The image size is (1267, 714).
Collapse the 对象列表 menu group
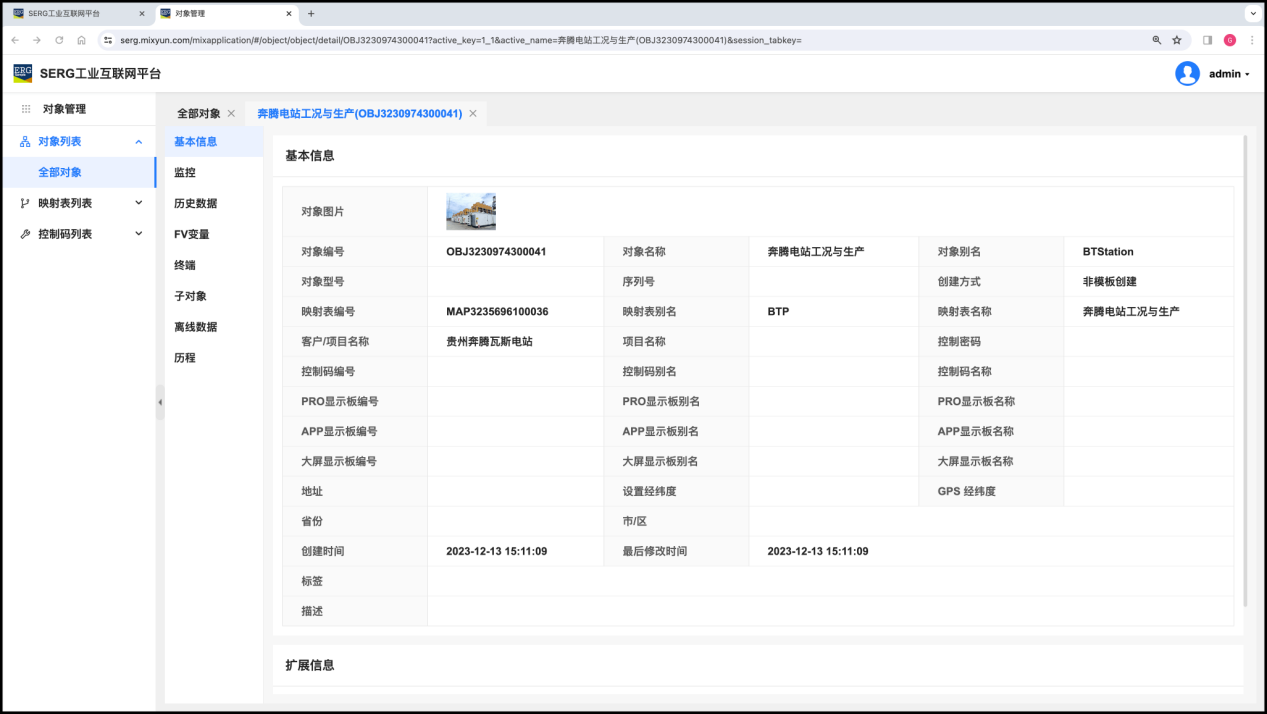[x=139, y=142]
